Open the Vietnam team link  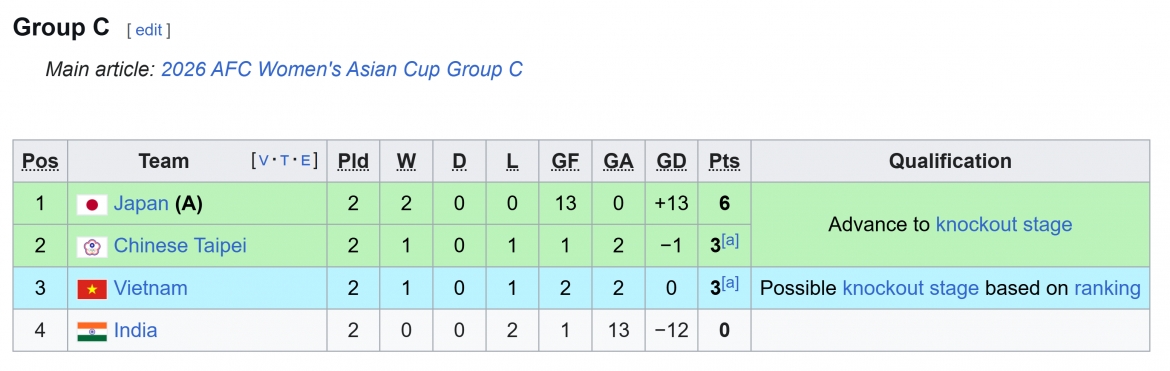[x=151, y=288]
